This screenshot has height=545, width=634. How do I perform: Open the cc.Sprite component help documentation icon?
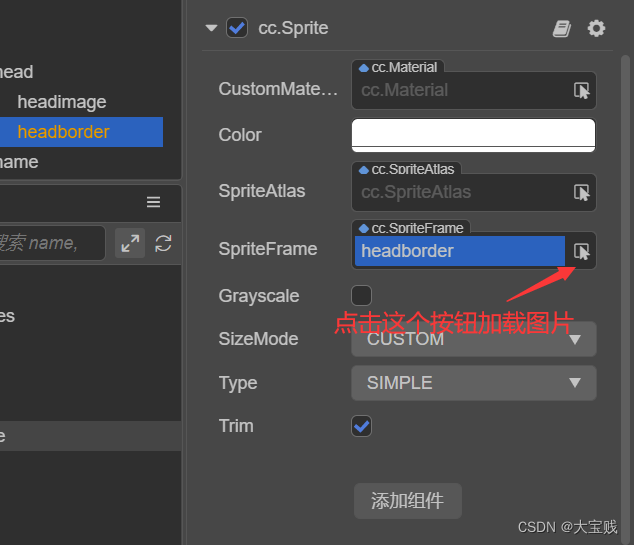click(x=562, y=28)
